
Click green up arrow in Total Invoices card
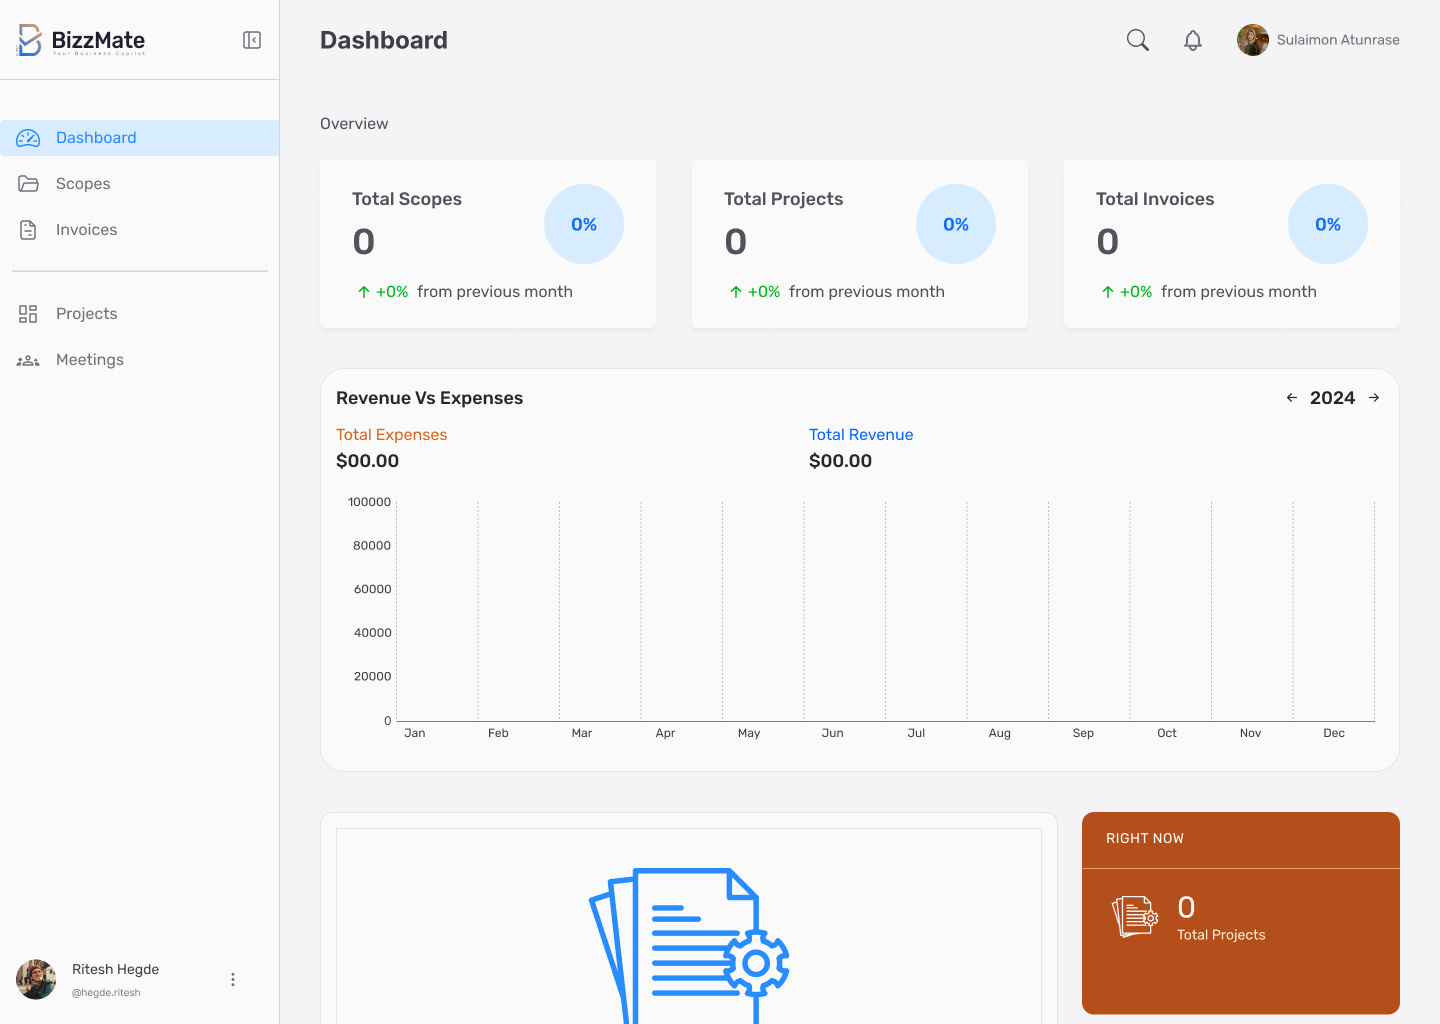click(x=1108, y=292)
